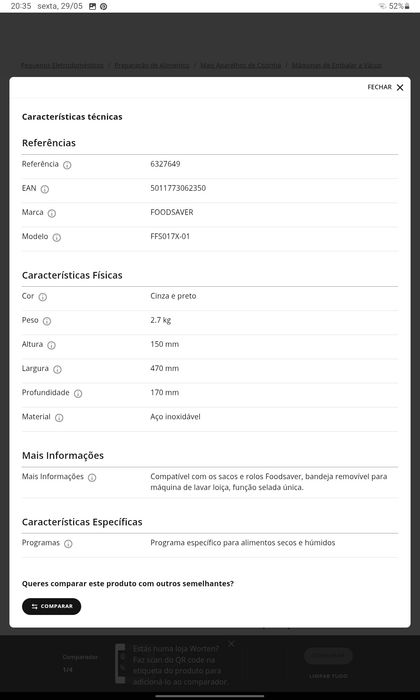420x700 pixels.
Task: Open the info icon next to Material
Action: point(59,417)
